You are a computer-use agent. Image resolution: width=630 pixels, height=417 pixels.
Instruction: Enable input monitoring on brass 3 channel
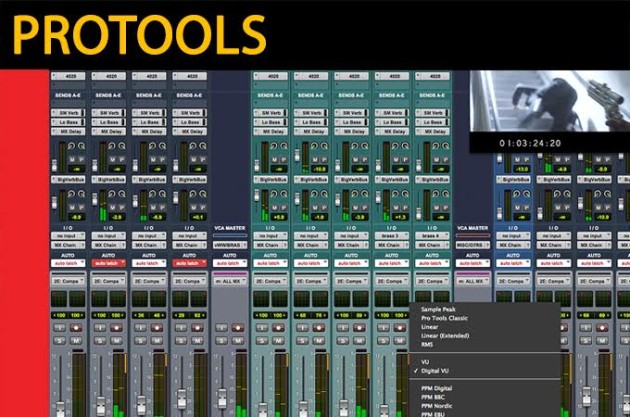click(x=383, y=328)
